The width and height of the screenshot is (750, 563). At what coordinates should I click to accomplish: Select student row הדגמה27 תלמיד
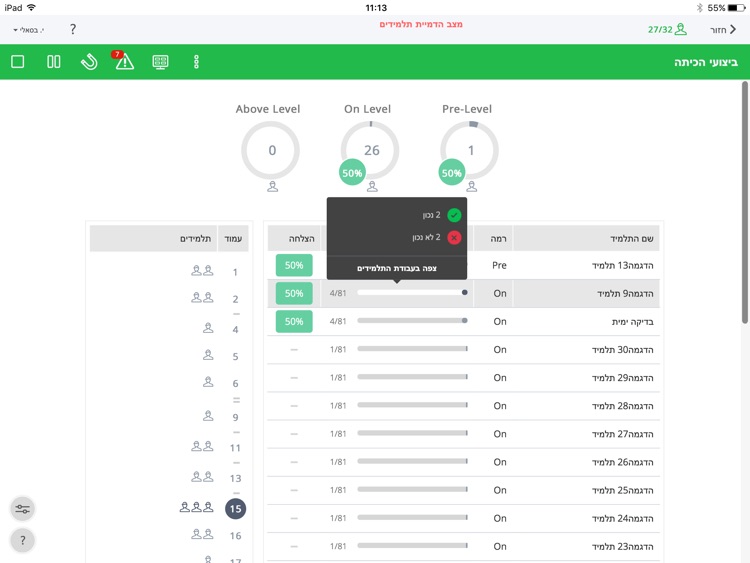tap(463, 434)
